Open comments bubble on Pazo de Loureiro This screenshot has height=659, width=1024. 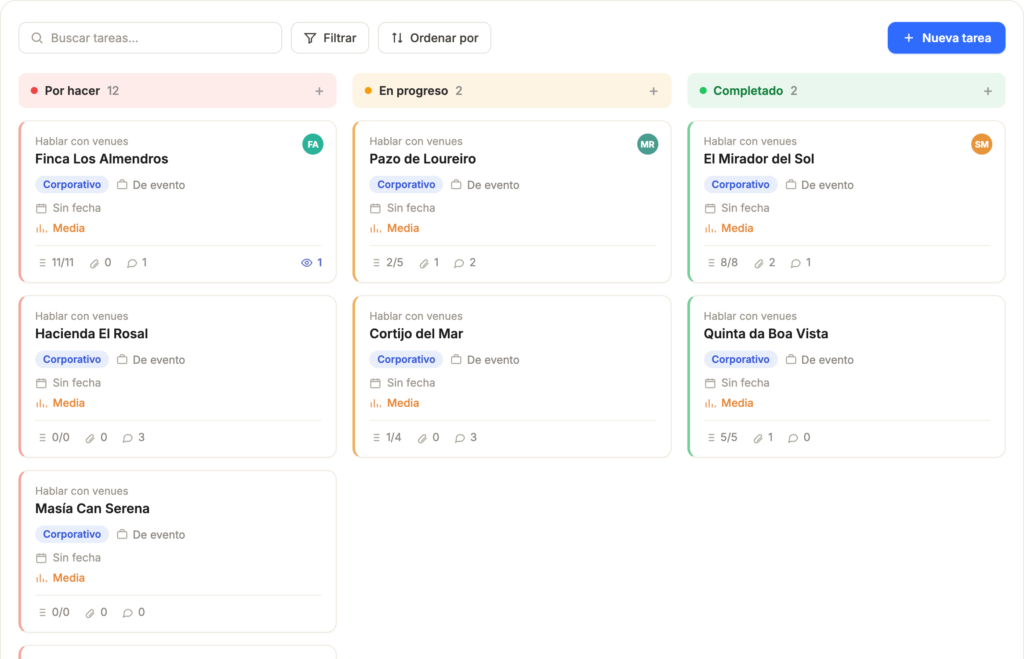click(x=459, y=263)
